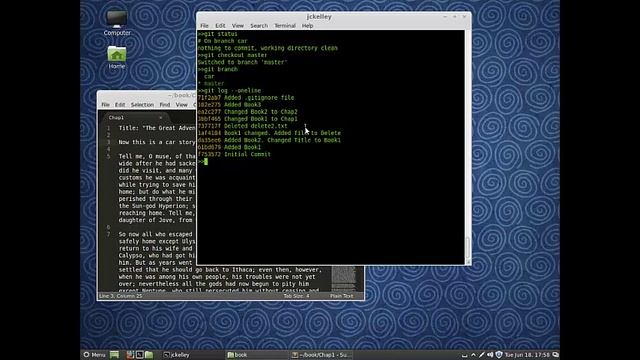This screenshot has height=360, width=640.
Task: Click 'Now this is a car story' in editor
Action: point(157,142)
